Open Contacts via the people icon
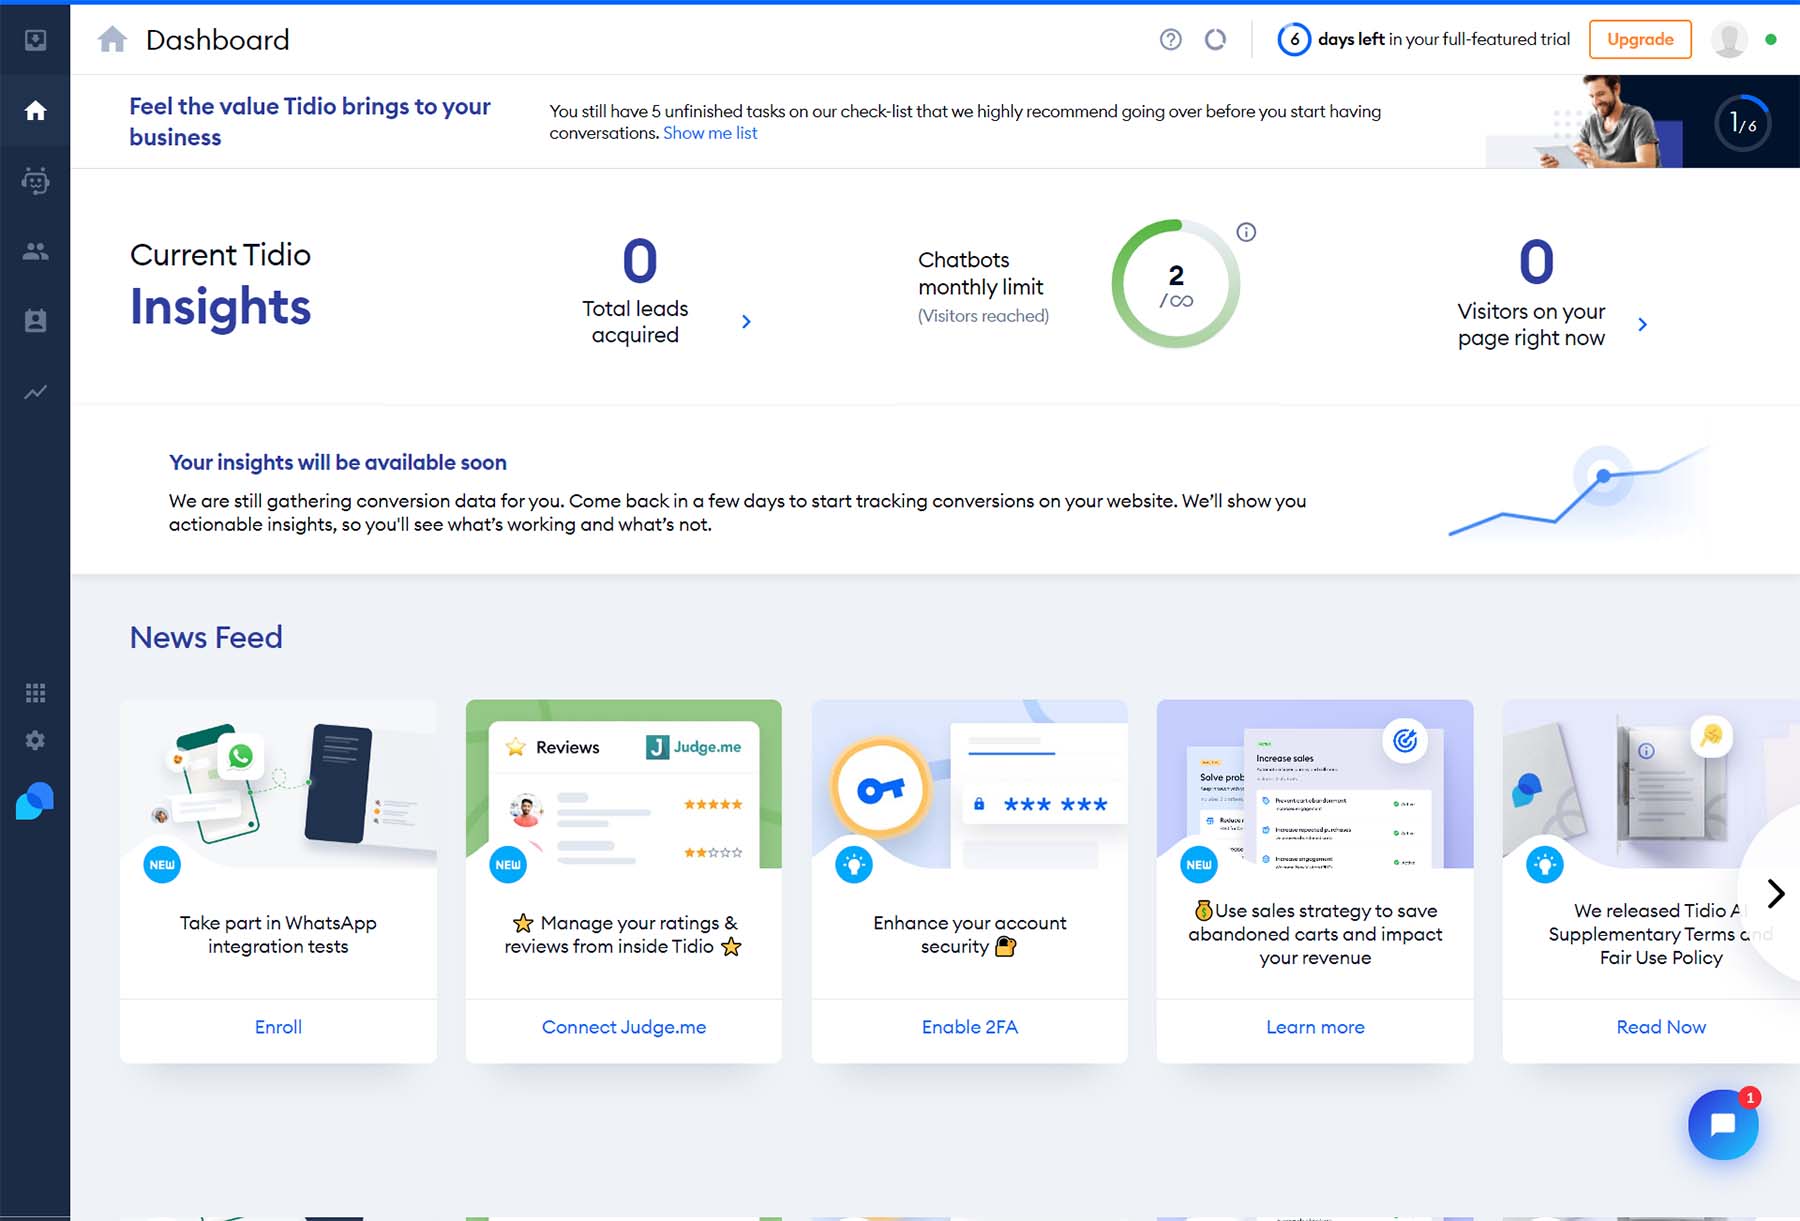Screen dimensions: 1800x1221 coord(35,251)
